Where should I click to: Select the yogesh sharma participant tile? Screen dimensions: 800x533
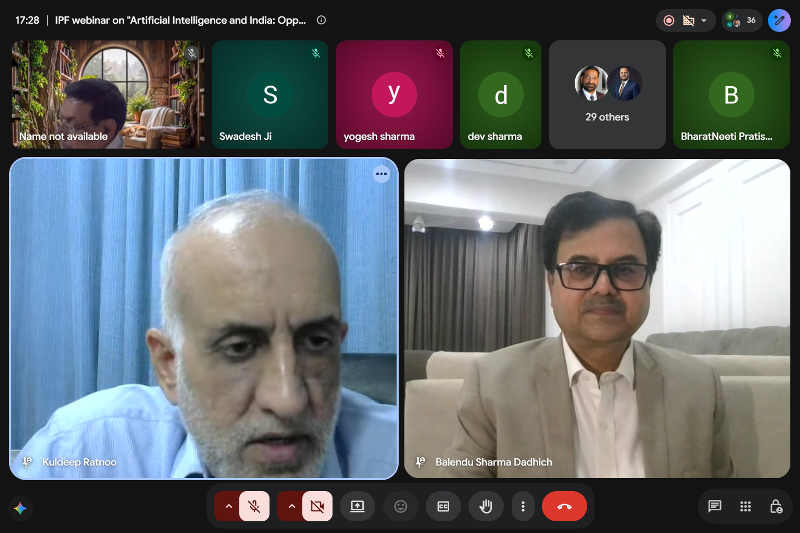coord(394,94)
